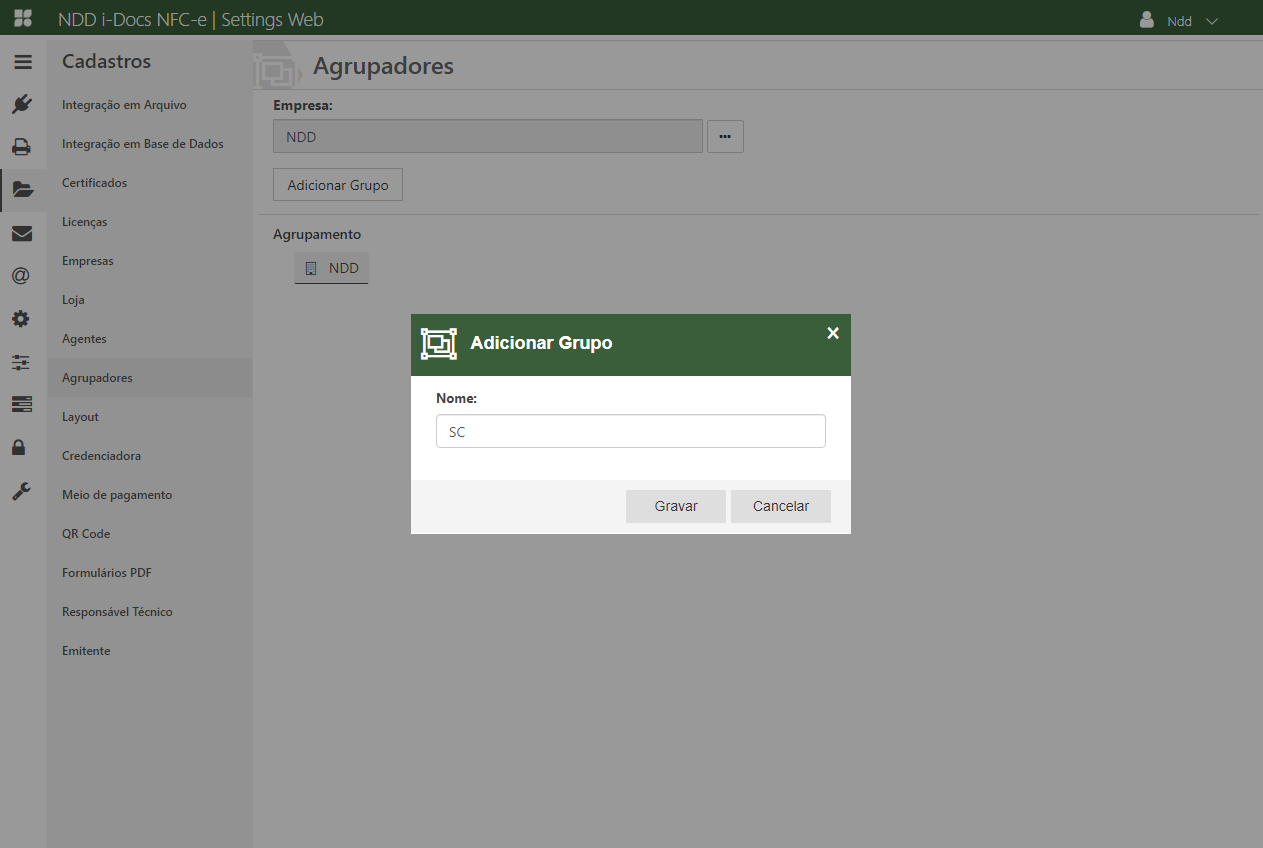Expand the Ndd user dropdown menu
This screenshot has width=1263, height=848.
pyautogui.click(x=1180, y=20)
